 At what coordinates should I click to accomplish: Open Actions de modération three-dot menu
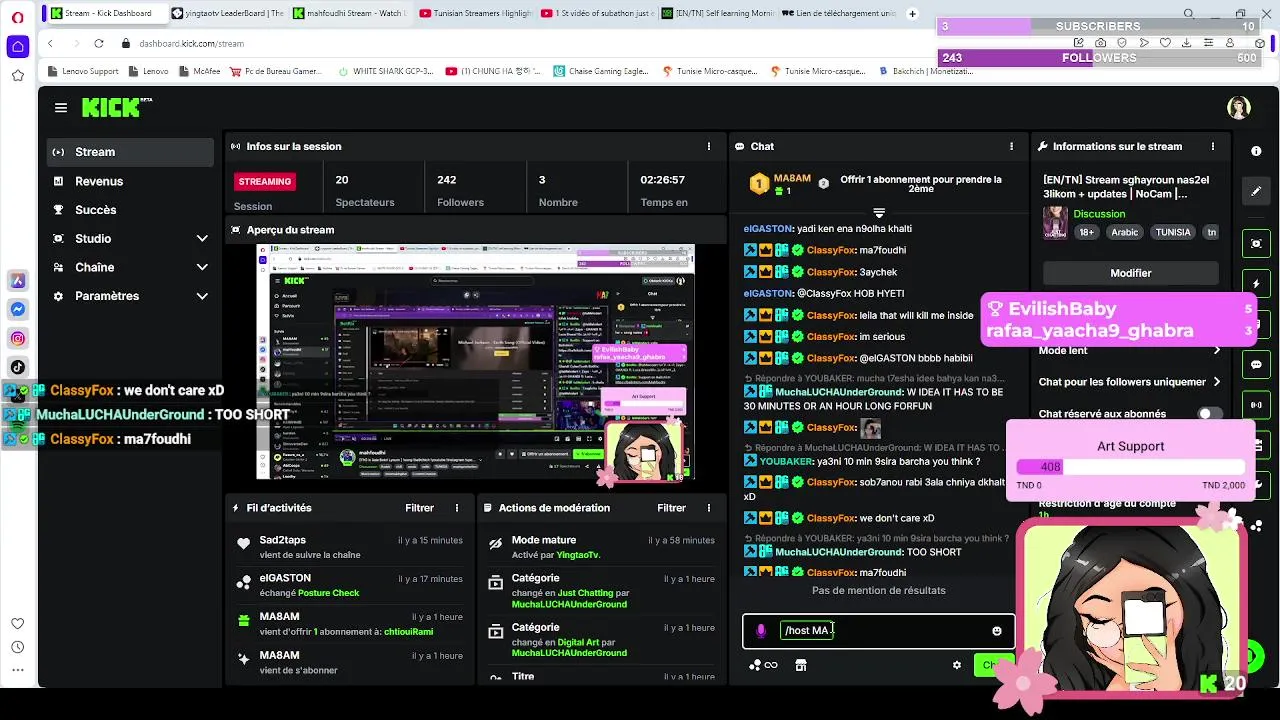pyautogui.click(x=709, y=508)
